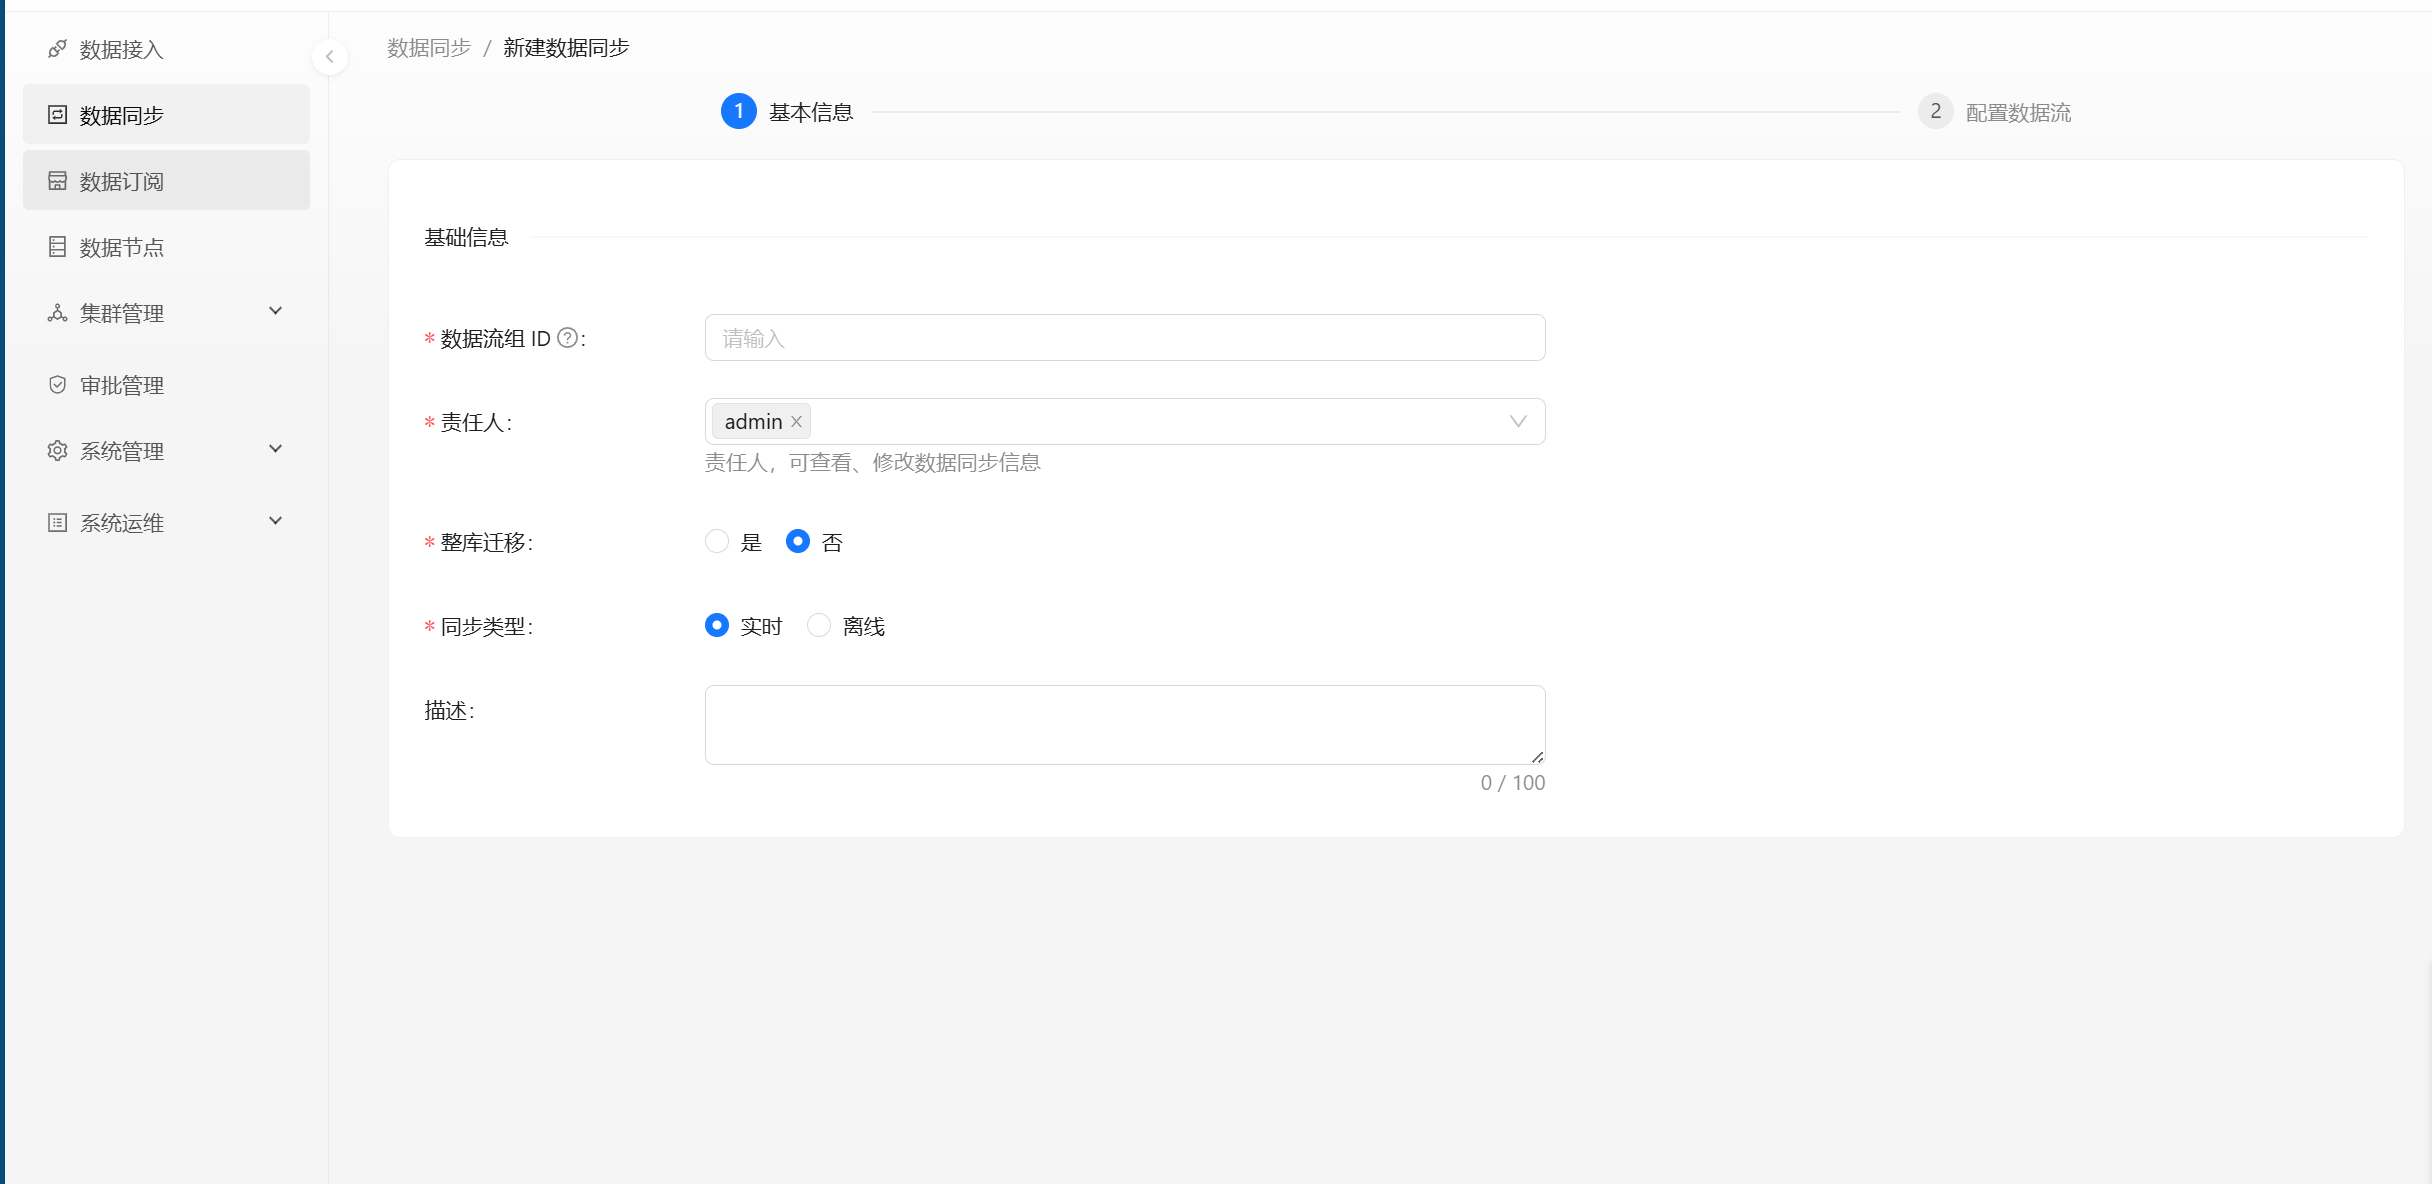Viewport: 2432px width, 1184px height.
Task: Click the help icon beside 数据流组 ID
Action: point(567,338)
